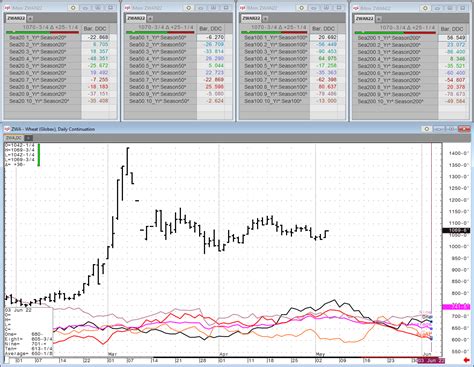
Task: Add a new tab next to ZWA,DC chart tab
Action: pos(29,138)
